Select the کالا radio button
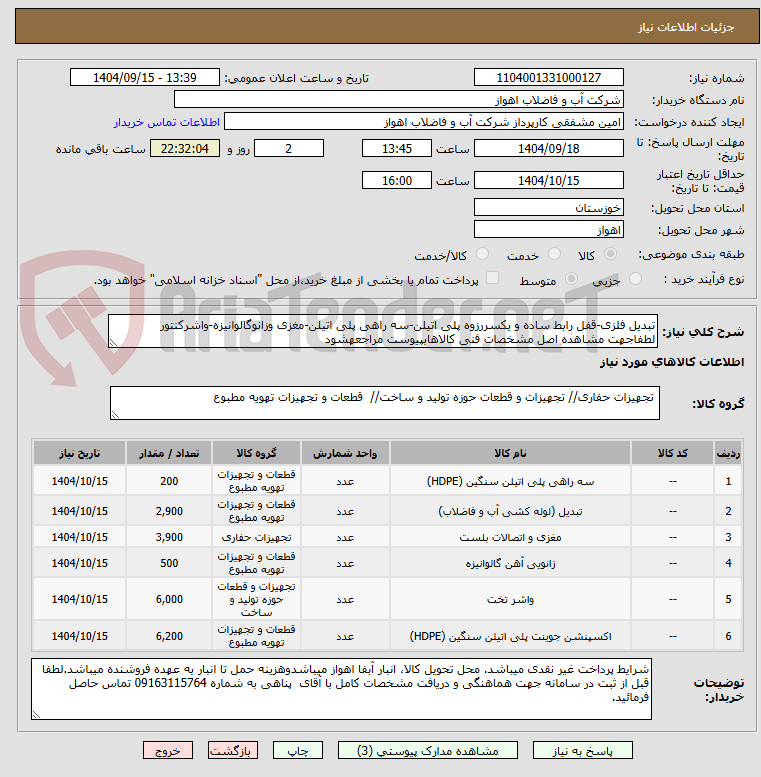The width and height of the screenshot is (761, 777). 610,254
